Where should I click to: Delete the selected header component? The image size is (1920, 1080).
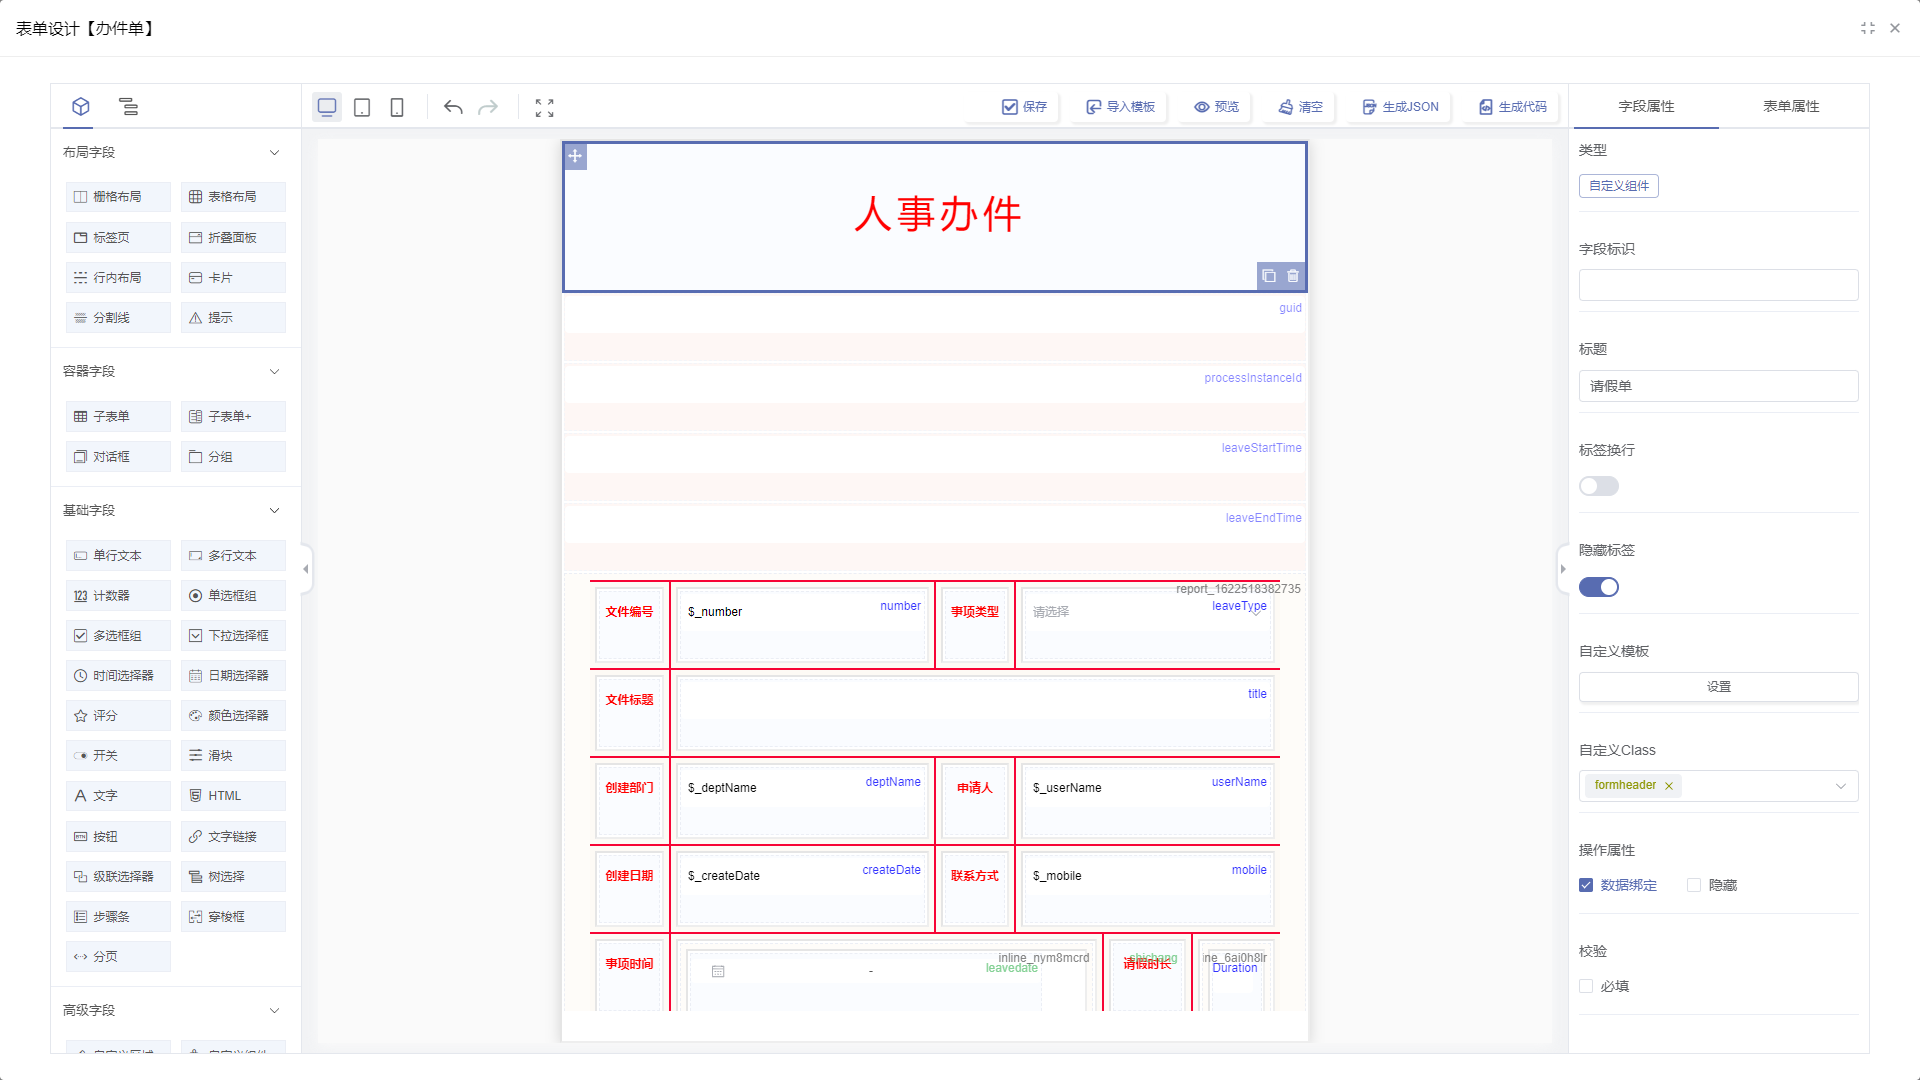click(x=1293, y=276)
